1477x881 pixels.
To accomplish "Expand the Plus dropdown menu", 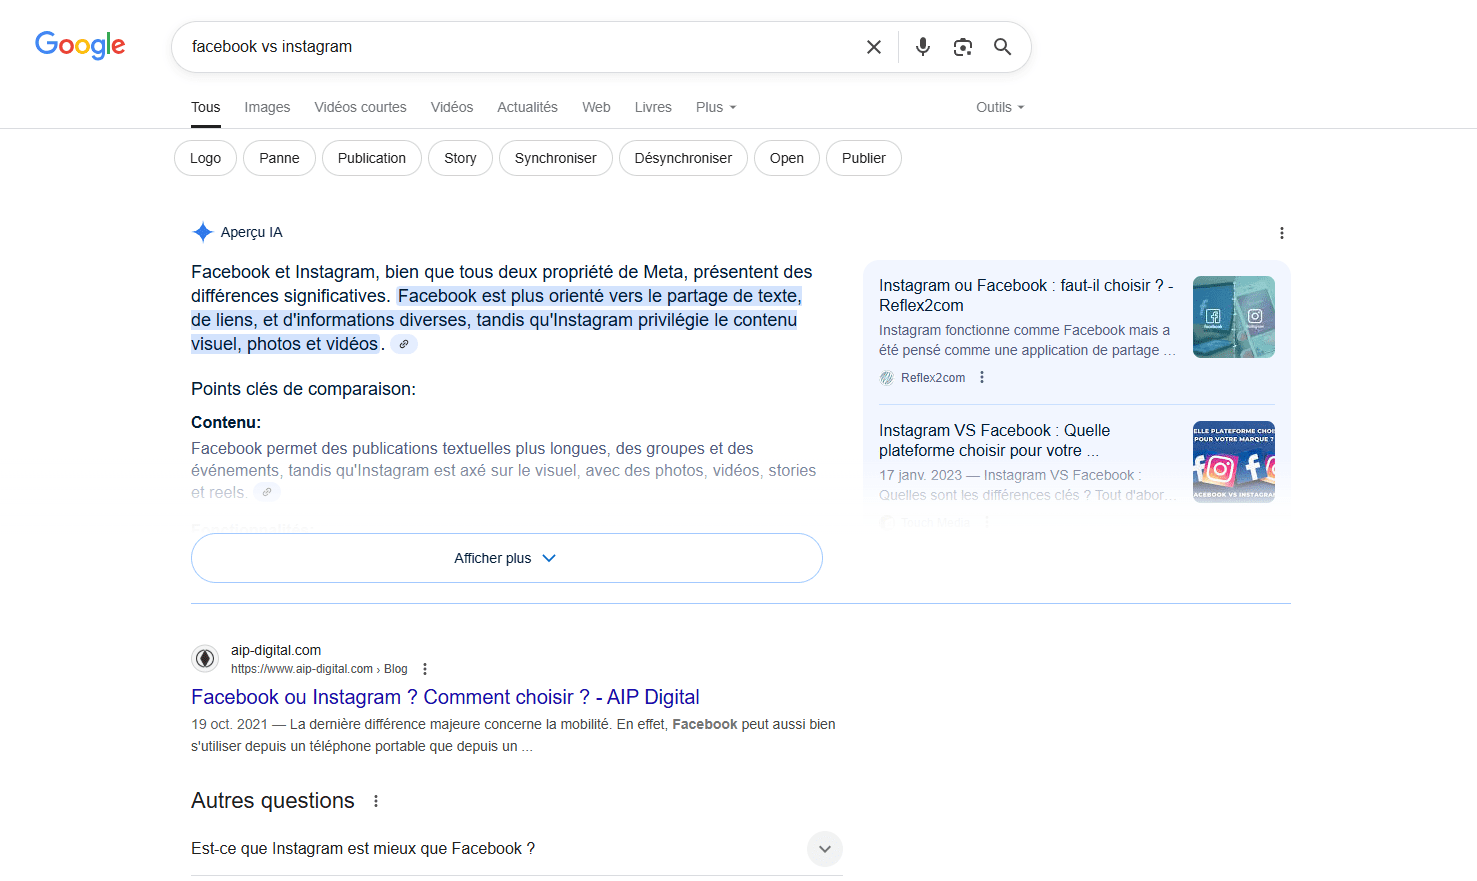I will [716, 107].
